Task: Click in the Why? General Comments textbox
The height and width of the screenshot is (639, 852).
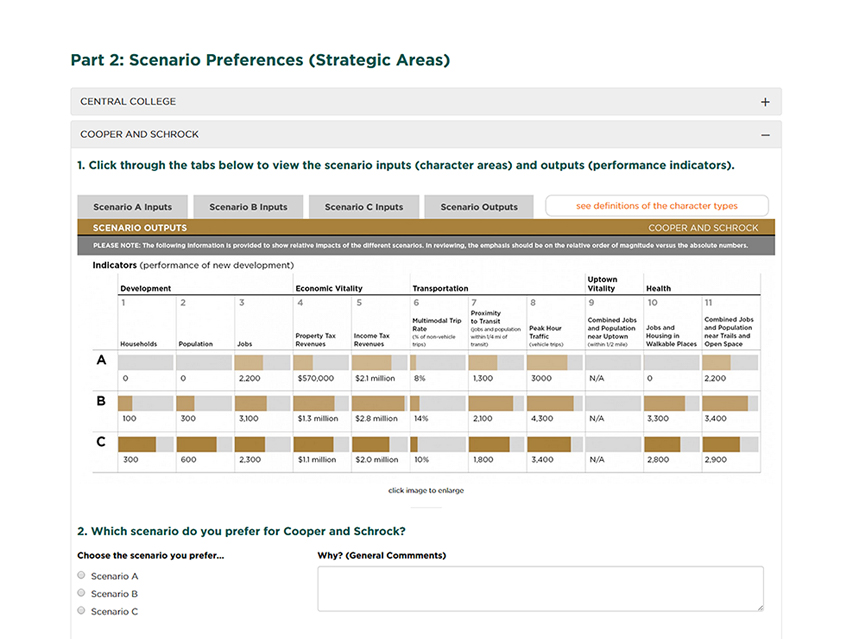Action: pyautogui.click(x=540, y=588)
